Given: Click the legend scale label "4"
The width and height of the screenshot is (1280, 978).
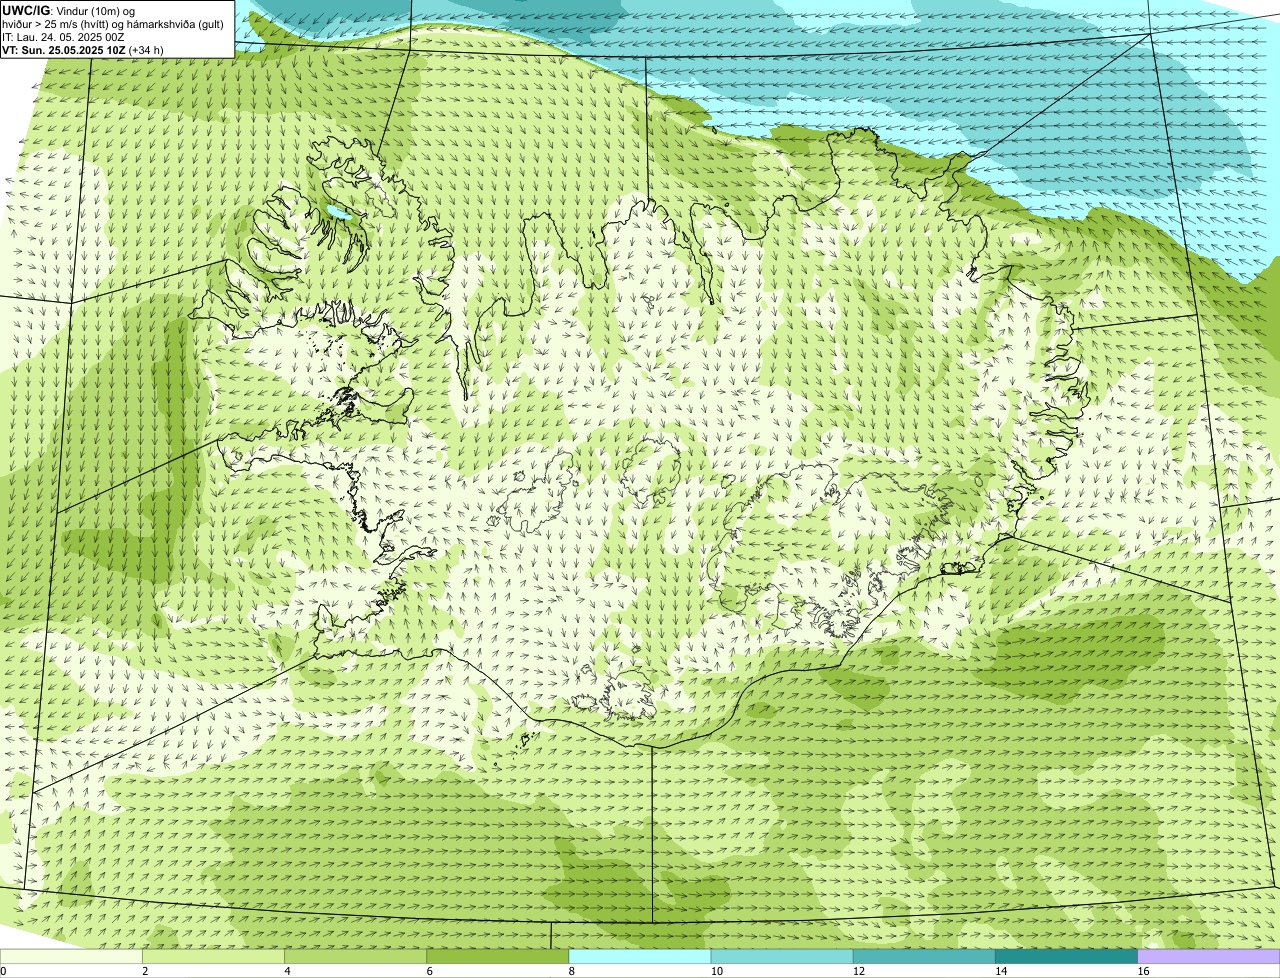Looking at the screenshot, I should [x=287, y=971].
